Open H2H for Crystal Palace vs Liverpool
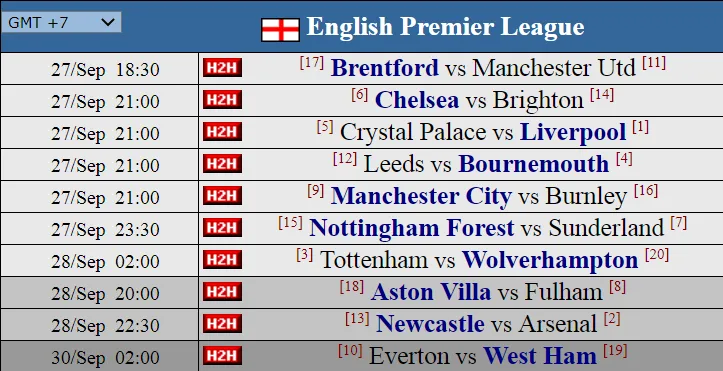 coord(222,132)
